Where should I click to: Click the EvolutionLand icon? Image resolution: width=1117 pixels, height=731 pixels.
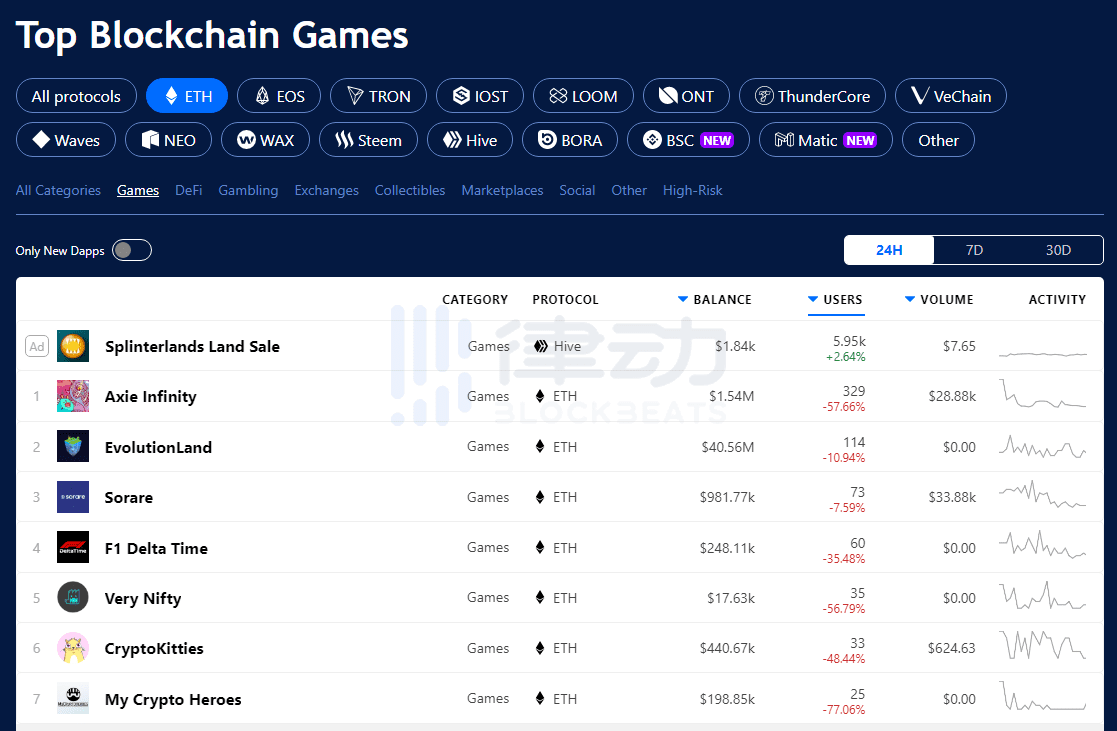pyautogui.click(x=73, y=446)
